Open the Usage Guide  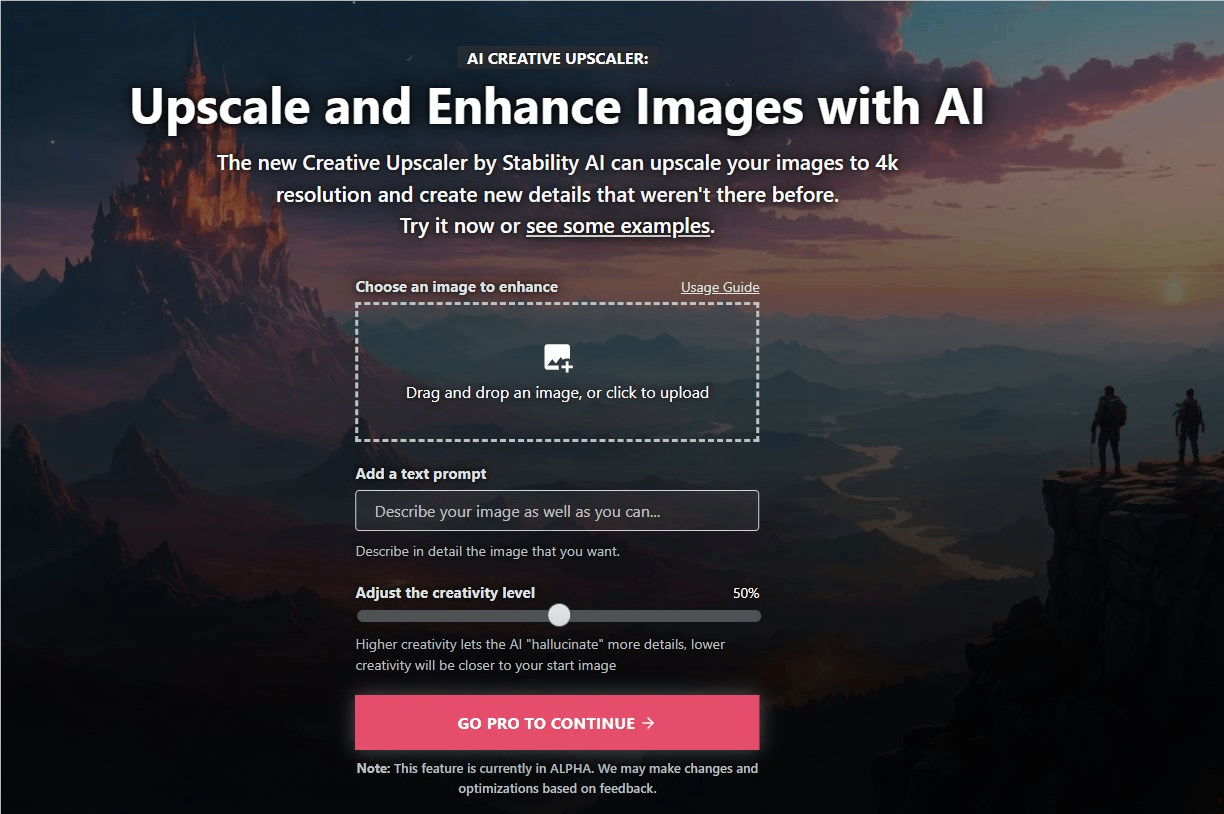719,287
